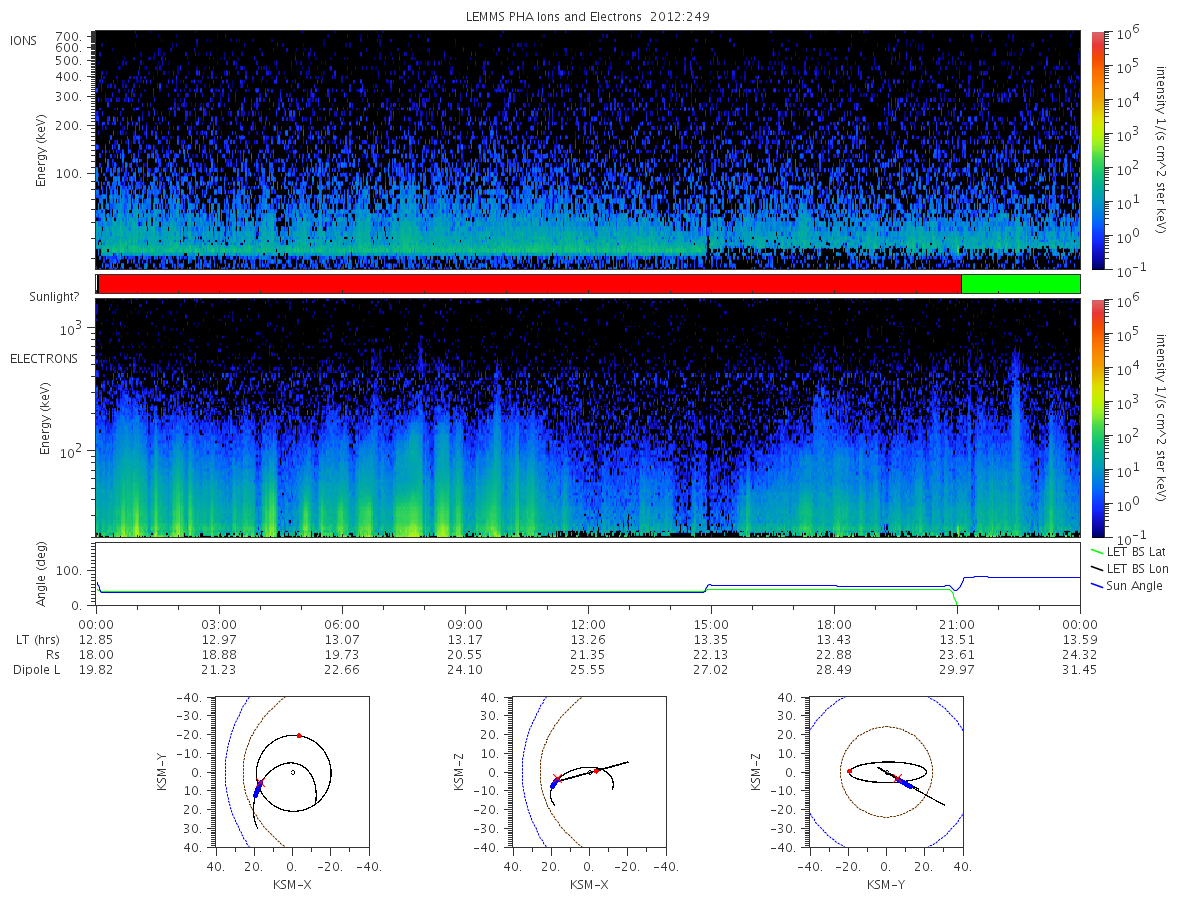Click the electrons intensity color scale bar
The image size is (1200, 900).
1097,417
